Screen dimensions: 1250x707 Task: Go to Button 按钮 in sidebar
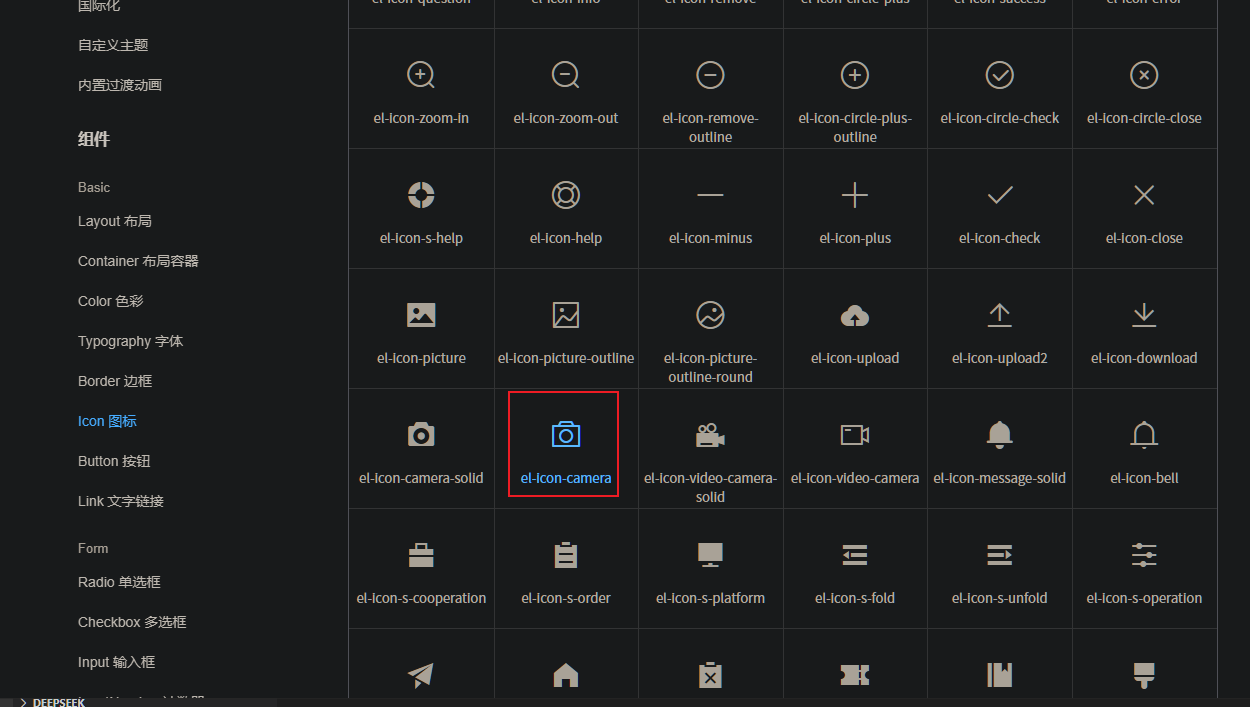(x=114, y=461)
